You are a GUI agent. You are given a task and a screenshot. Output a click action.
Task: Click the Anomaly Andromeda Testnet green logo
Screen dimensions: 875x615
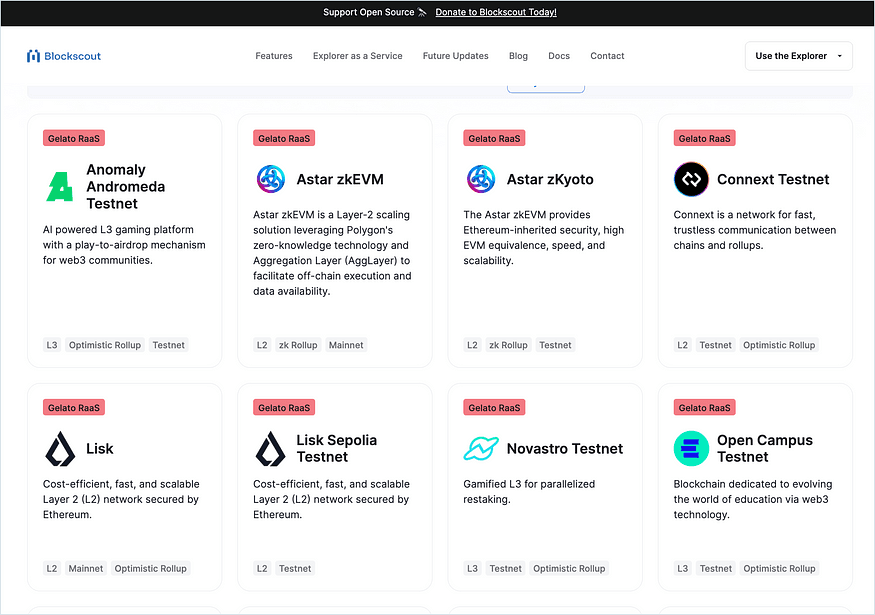(60, 186)
